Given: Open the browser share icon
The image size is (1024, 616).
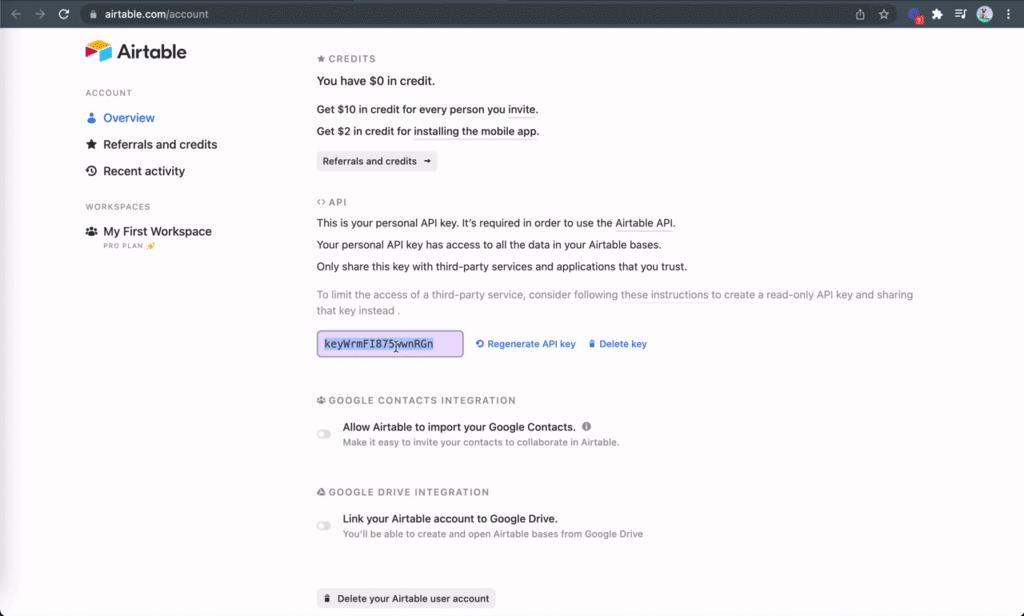Looking at the screenshot, I should [x=860, y=14].
